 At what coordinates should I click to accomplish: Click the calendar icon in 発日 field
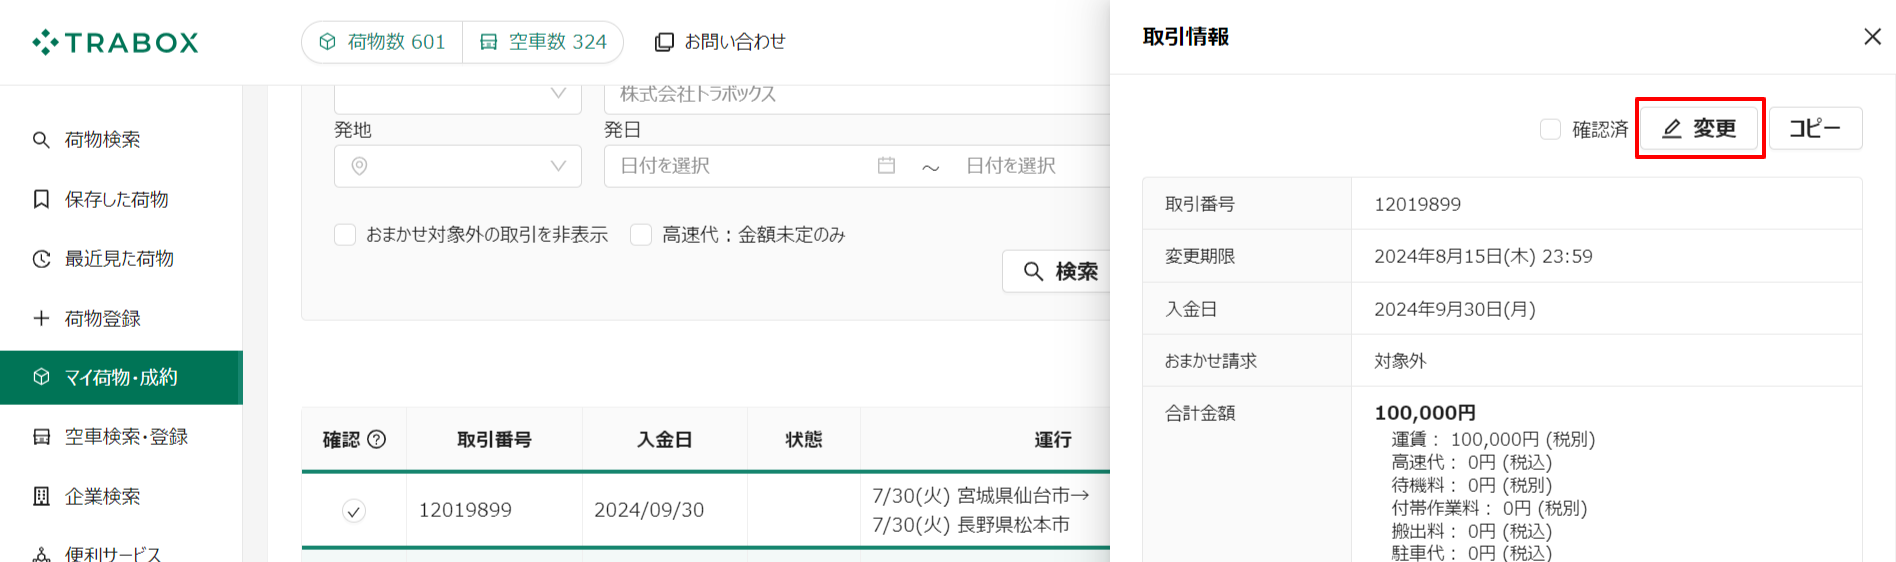pos(886,166)
